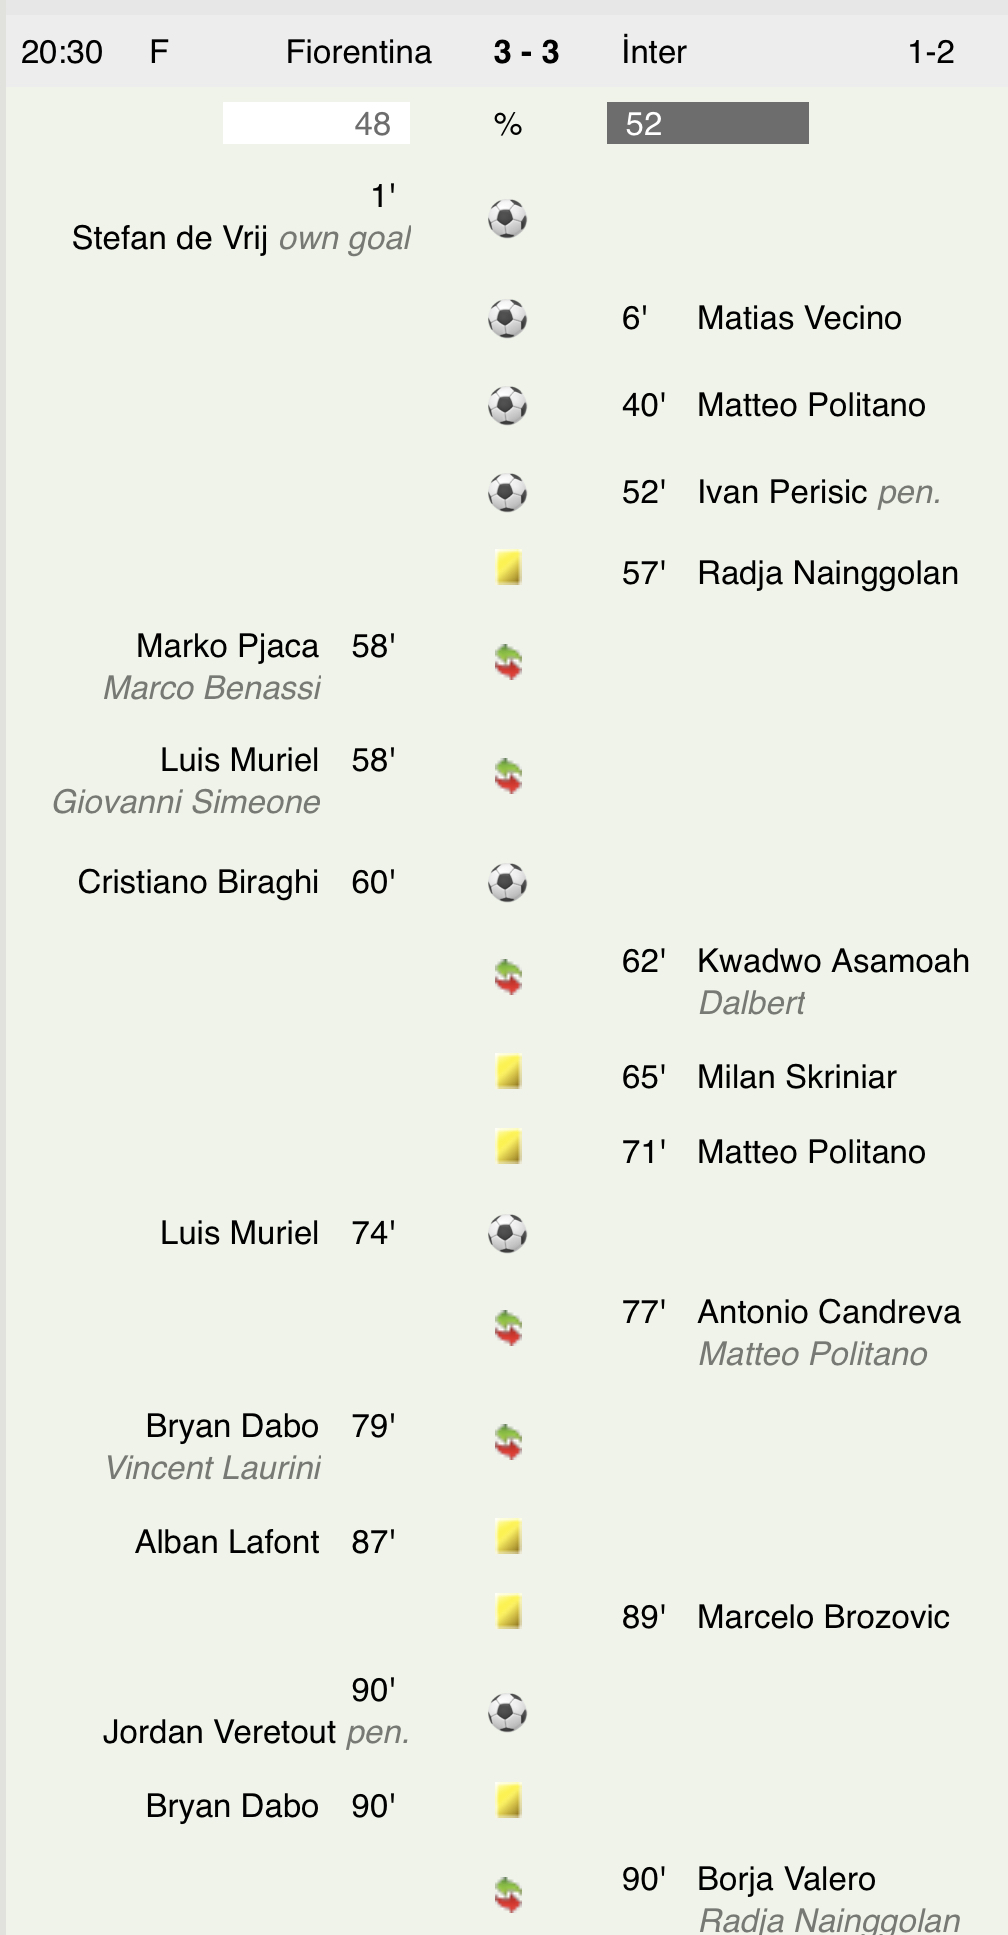The image size is (1008, 1935).
Task: Open the Fiorentina team name
Action: point(358,52)
